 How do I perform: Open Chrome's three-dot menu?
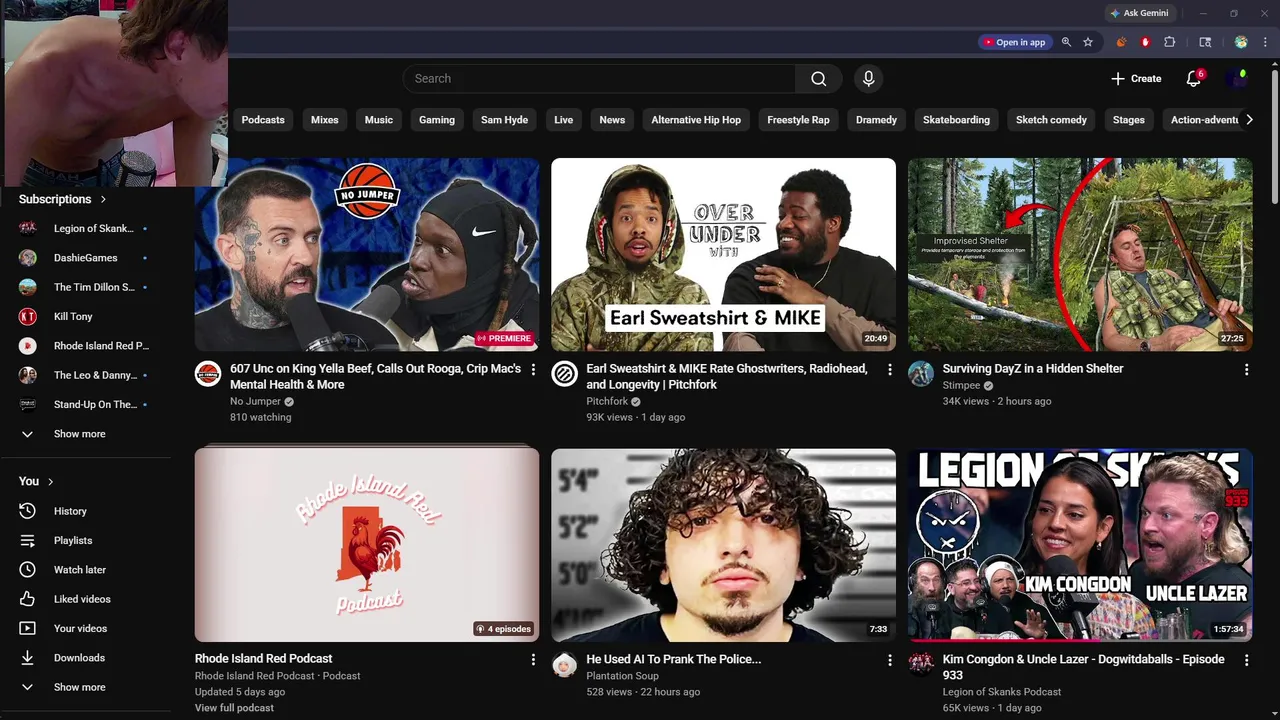[1265, 42]
